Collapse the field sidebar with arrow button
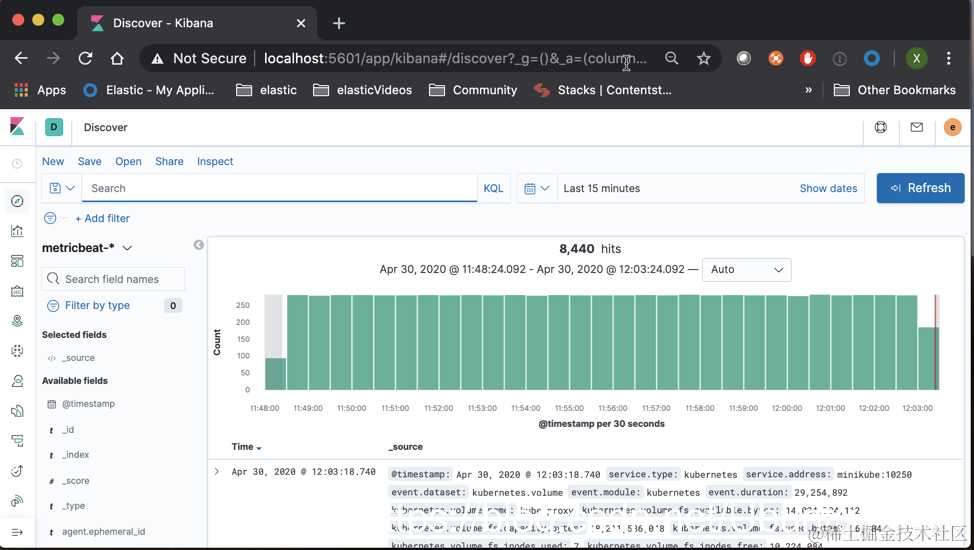Viewport: 974px width, 550px height. pyautogui.click(x=198, y=245)
